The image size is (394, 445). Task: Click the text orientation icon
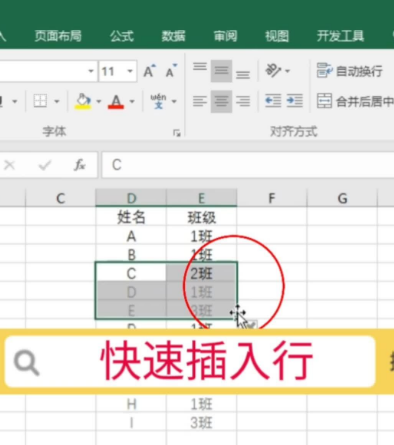click(x=273, y=71)
